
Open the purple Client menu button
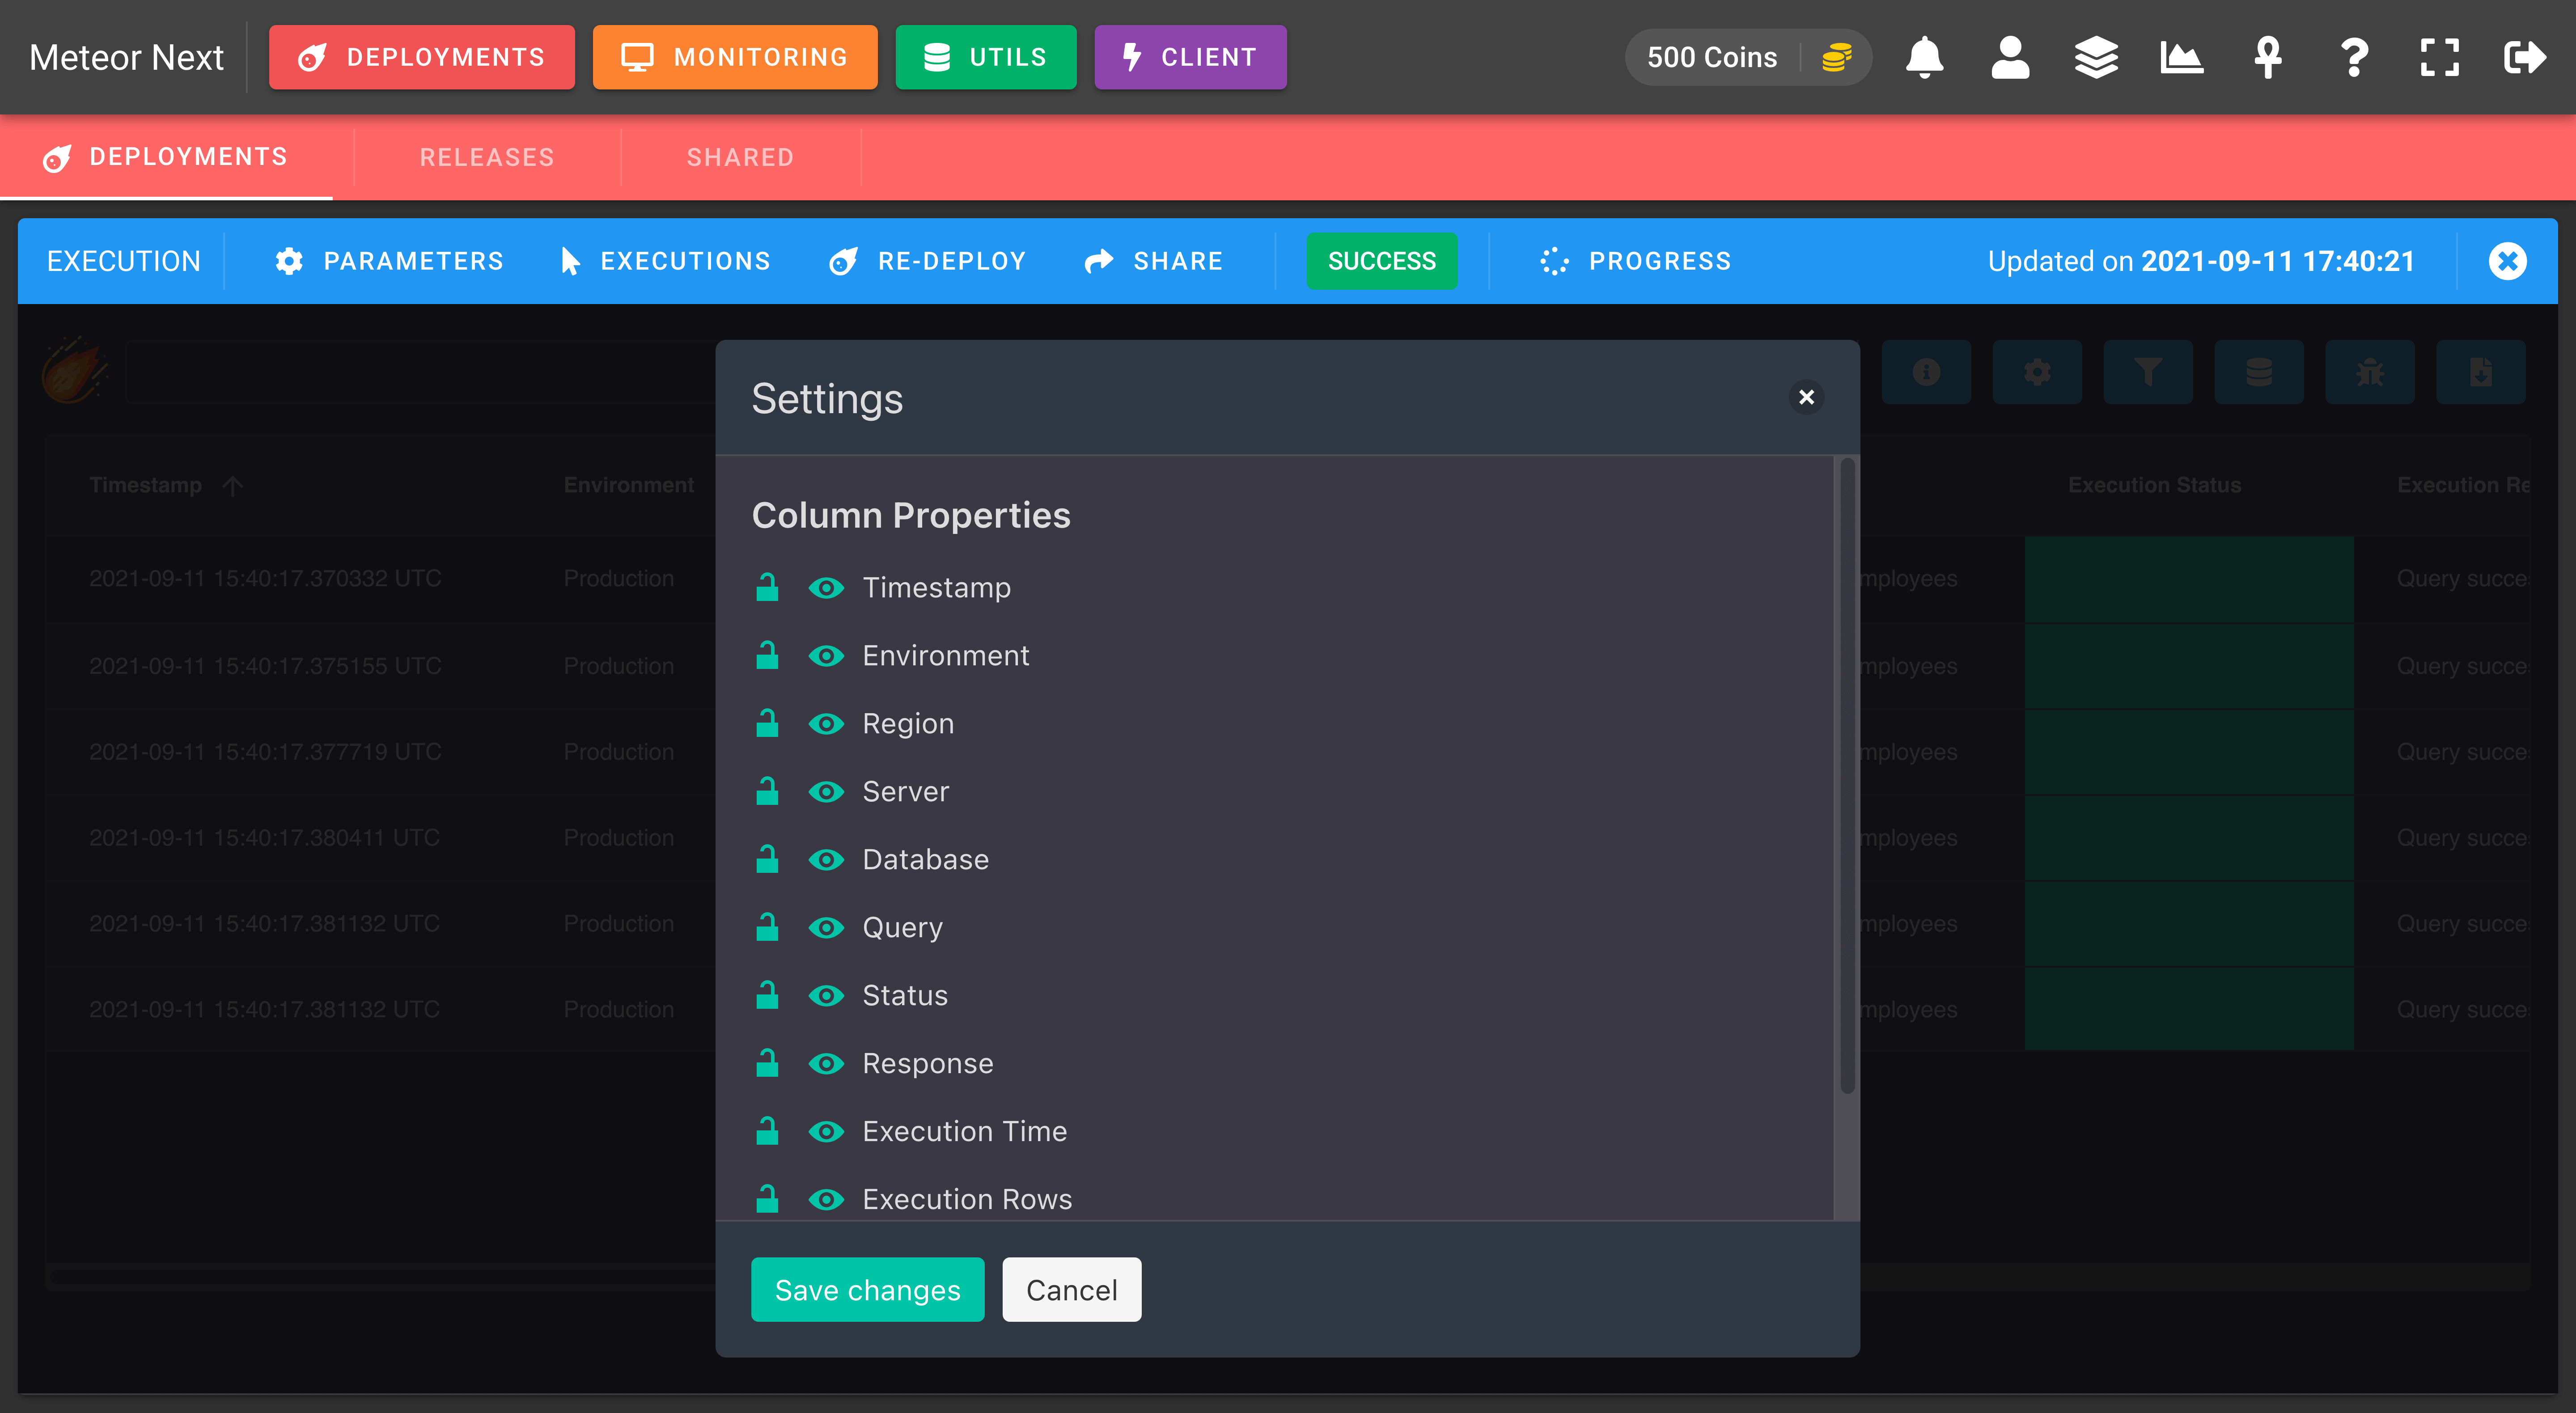pos(1190,57)
